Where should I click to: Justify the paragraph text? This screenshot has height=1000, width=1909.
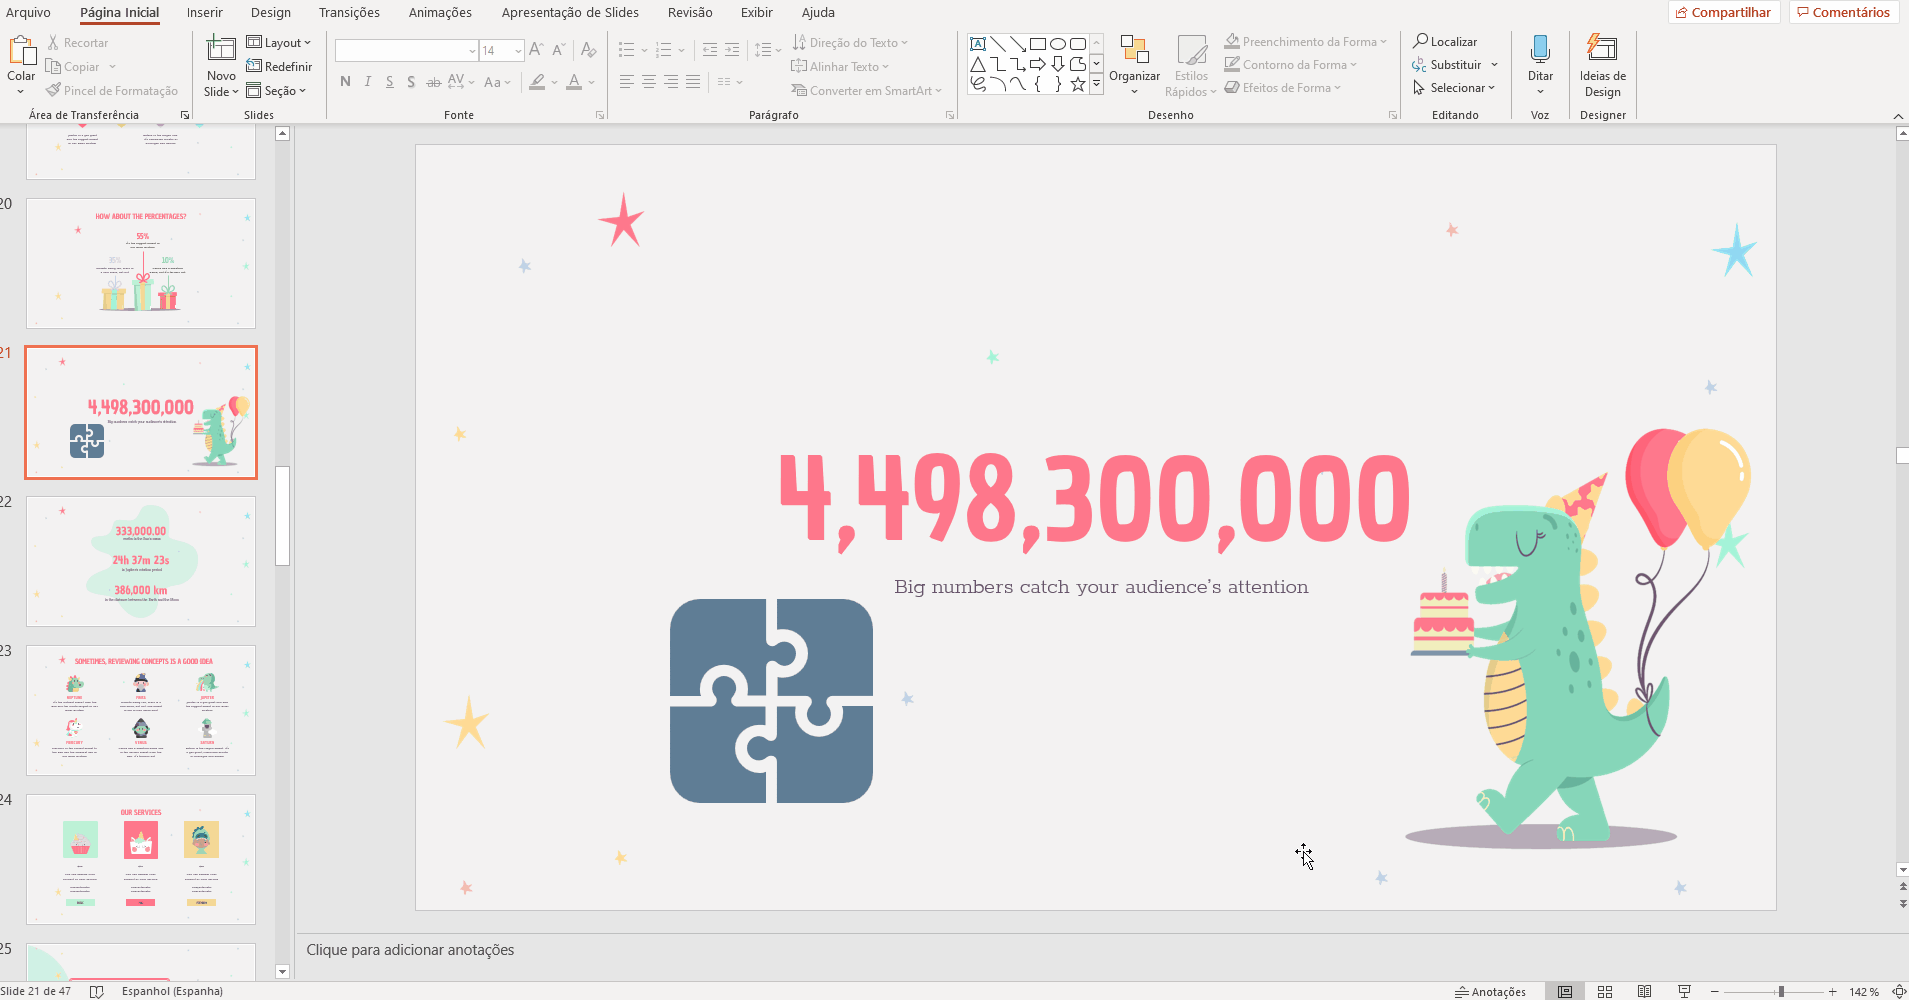point(693,82)
